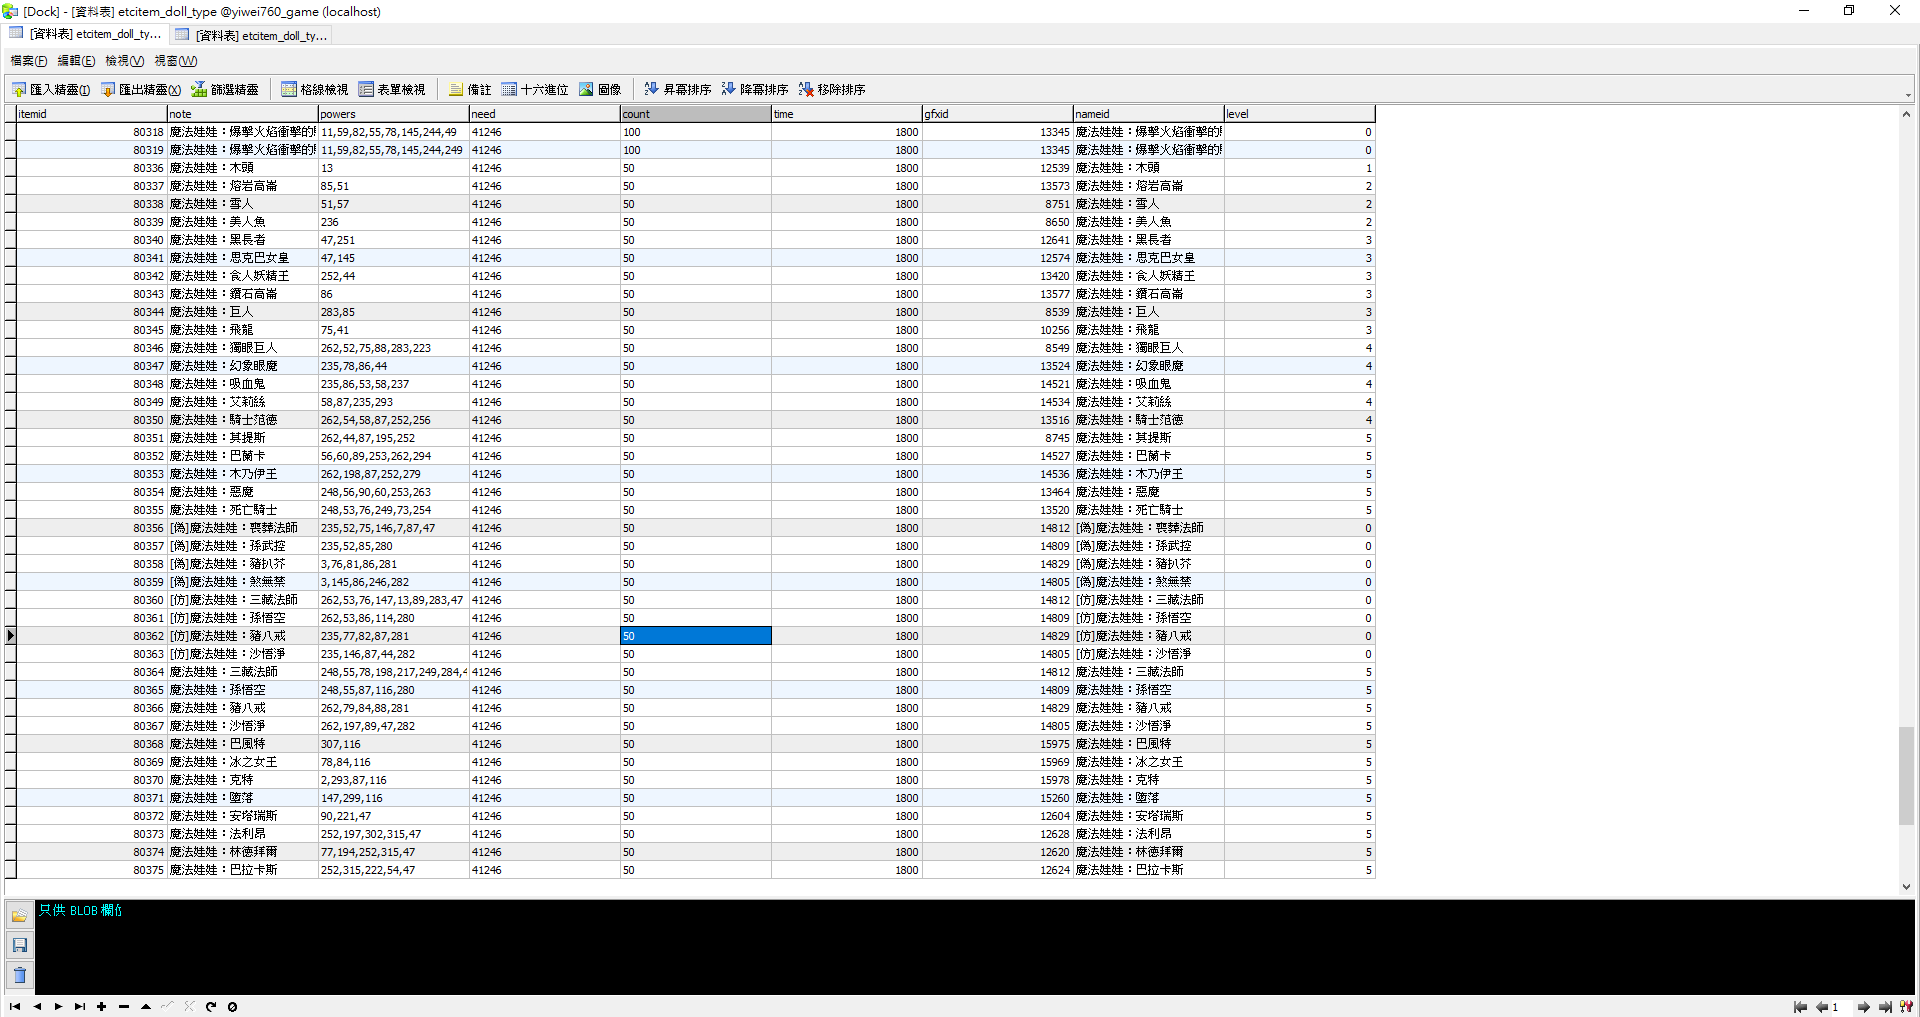Select the highlighted count cell of row 80362
The height and width of the screenshot is (1017, 1920).
pos(695,636)
